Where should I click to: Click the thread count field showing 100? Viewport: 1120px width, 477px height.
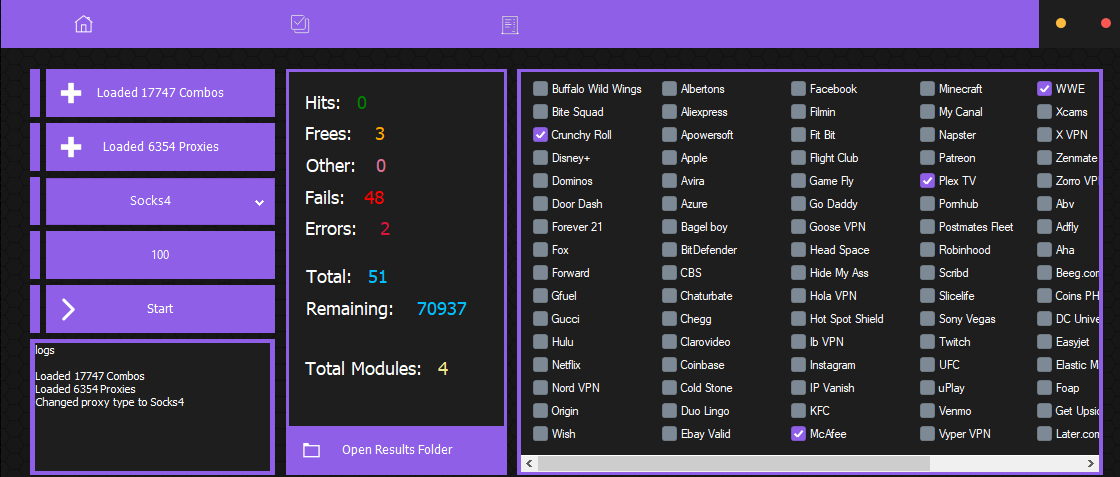coord(160,255)
